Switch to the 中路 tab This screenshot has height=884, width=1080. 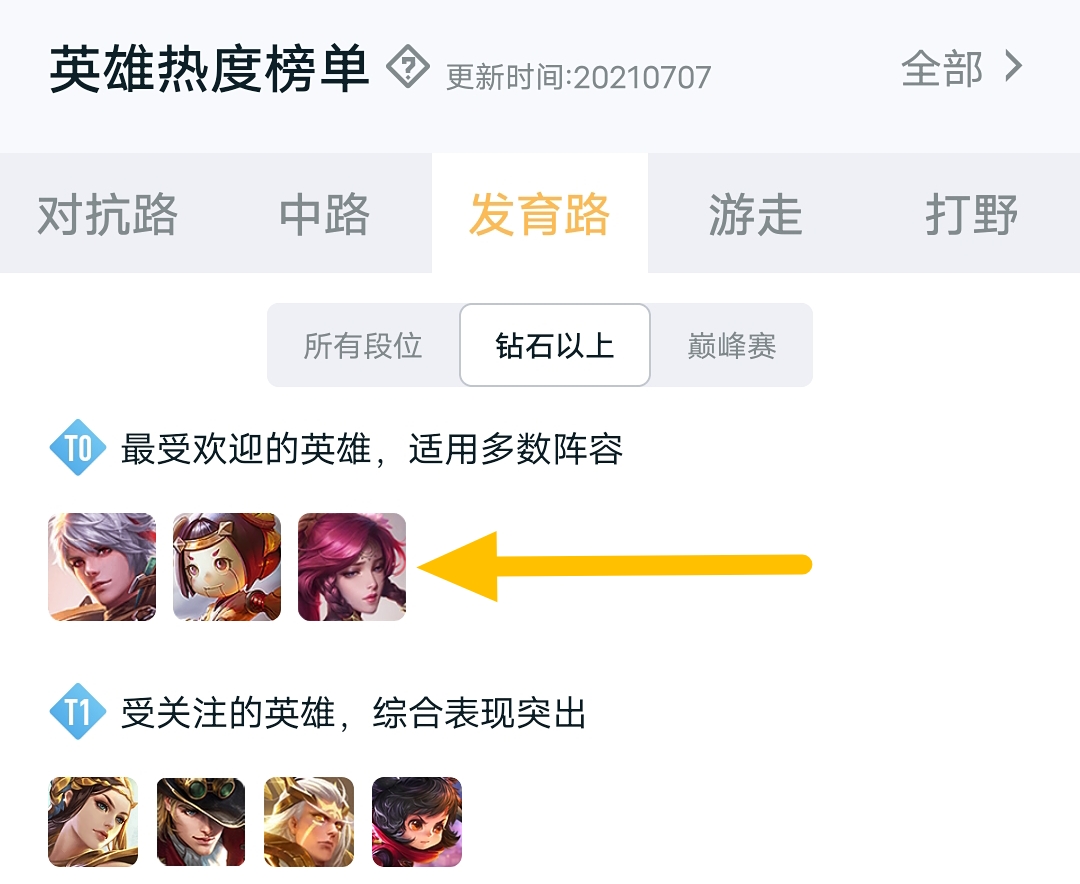coord(324,214)
